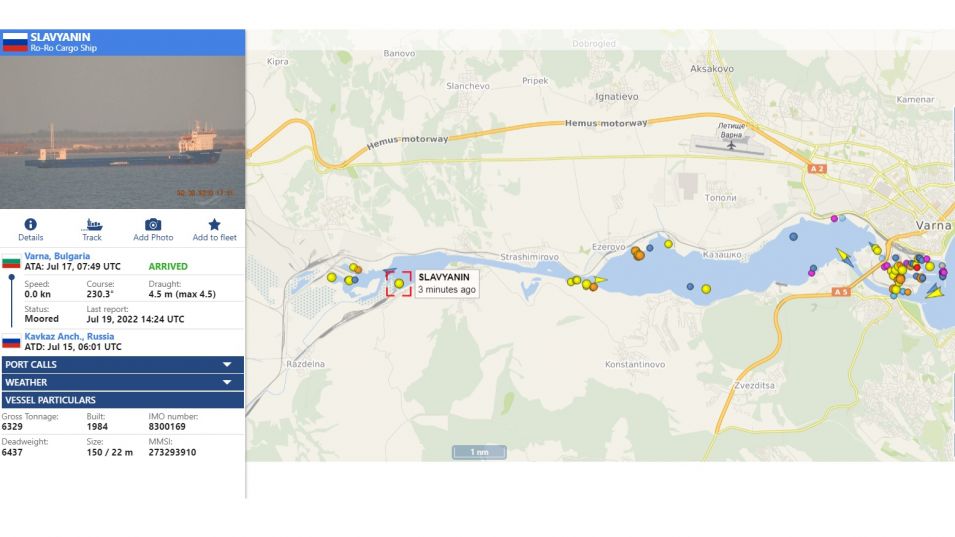The height and width of the screenshot is (537, 955).
Task: Expand the WEATHER section arrow
Action: [x=227, y=382]
